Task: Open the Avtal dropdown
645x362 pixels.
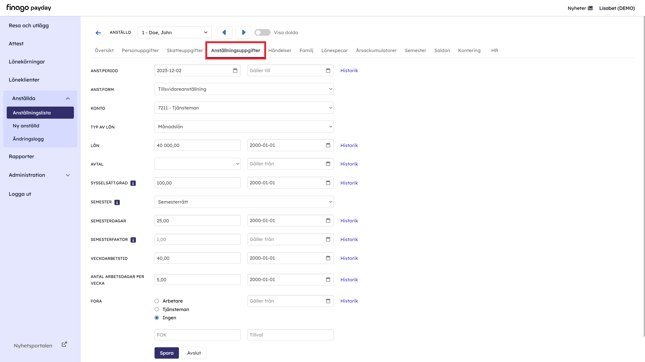Action: pyautogui.click(x=197, y=164)
